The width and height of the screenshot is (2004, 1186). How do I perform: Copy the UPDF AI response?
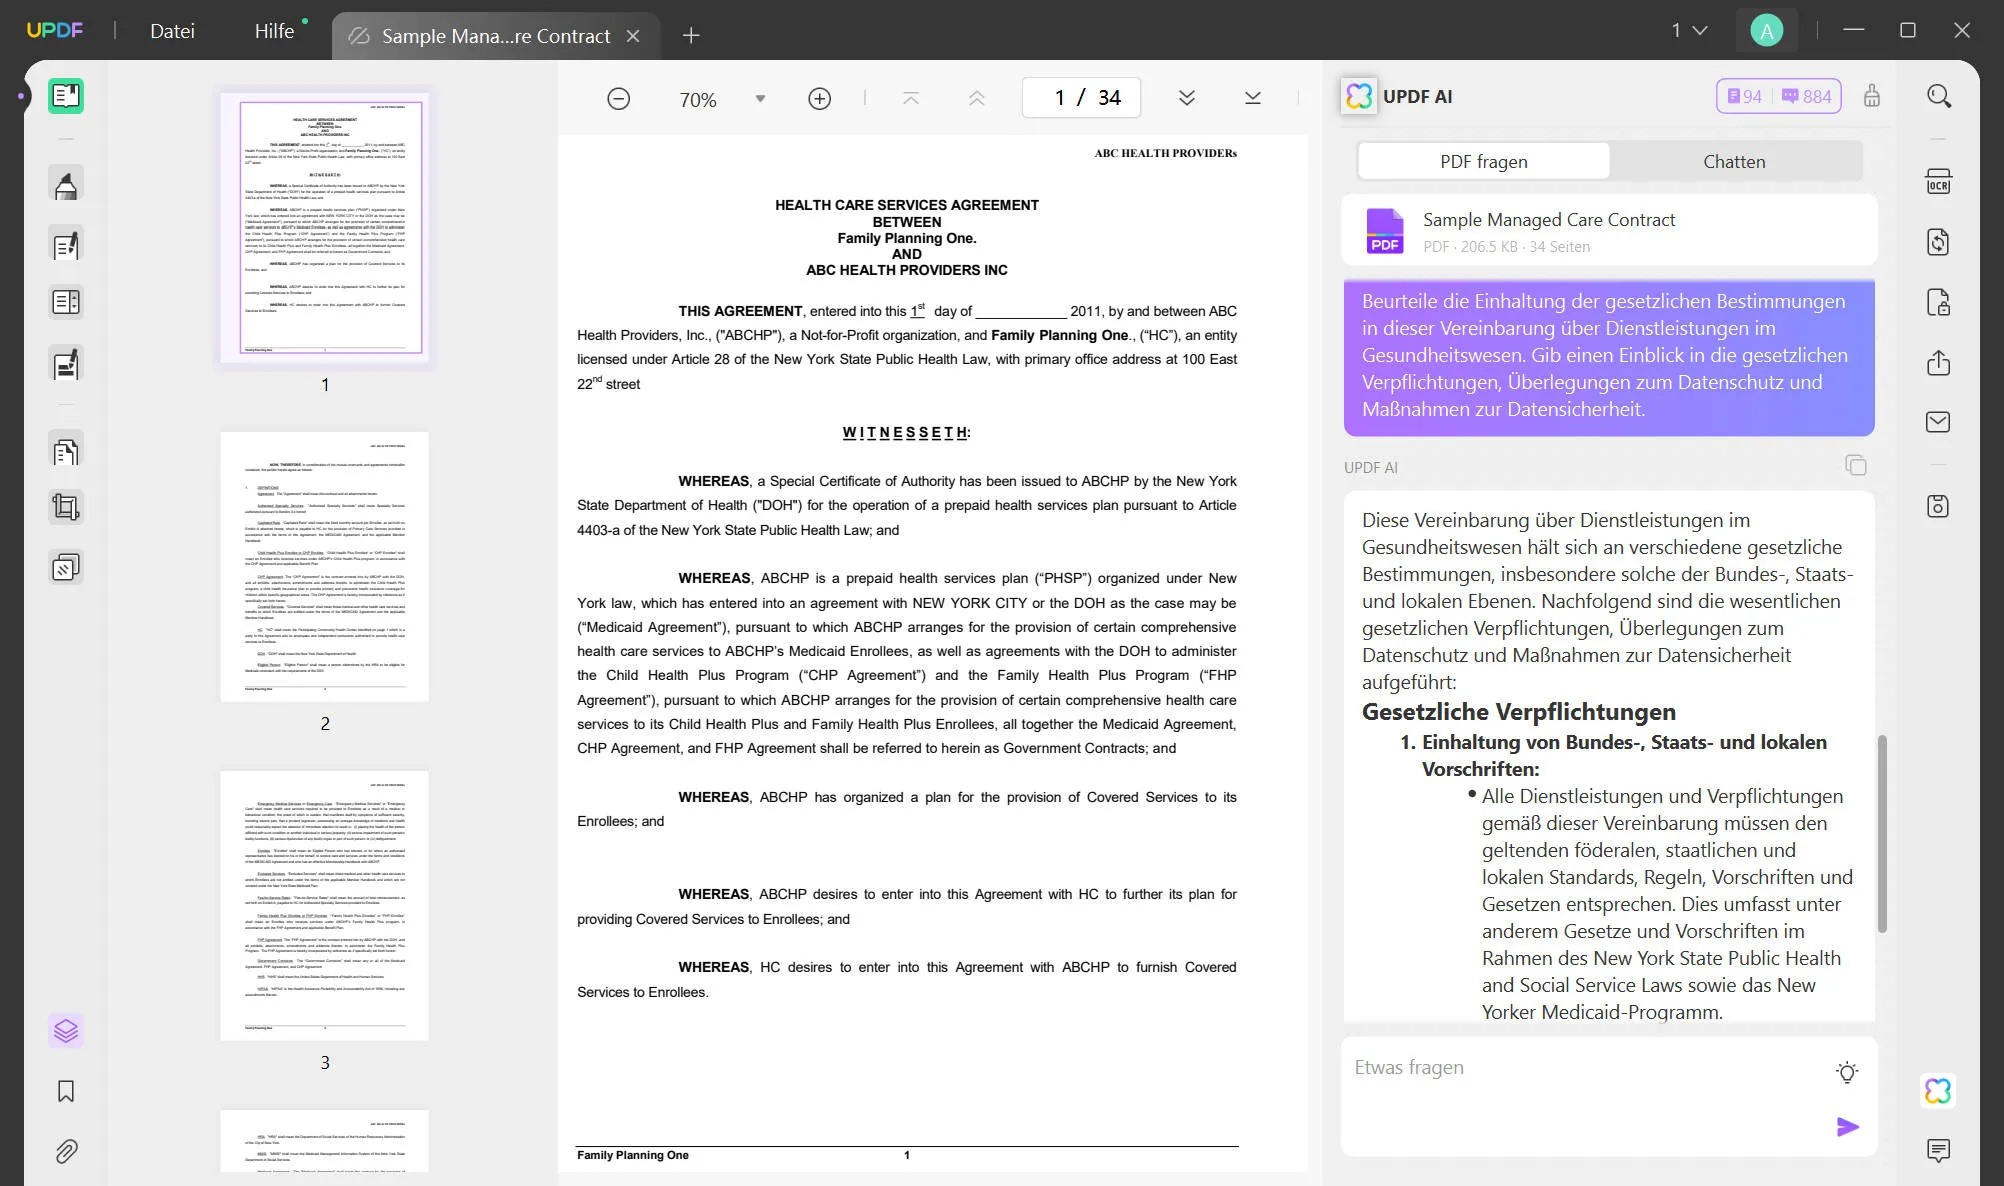tap(1855, 466)
